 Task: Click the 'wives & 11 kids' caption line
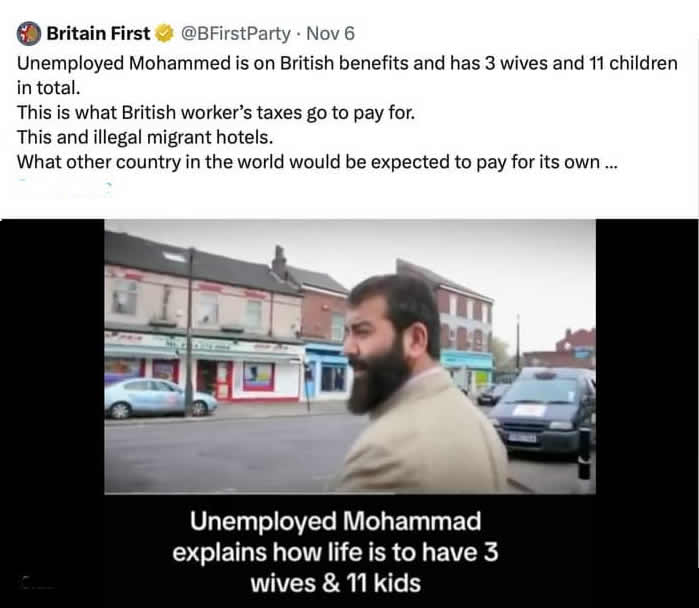[x=335, y=583]
